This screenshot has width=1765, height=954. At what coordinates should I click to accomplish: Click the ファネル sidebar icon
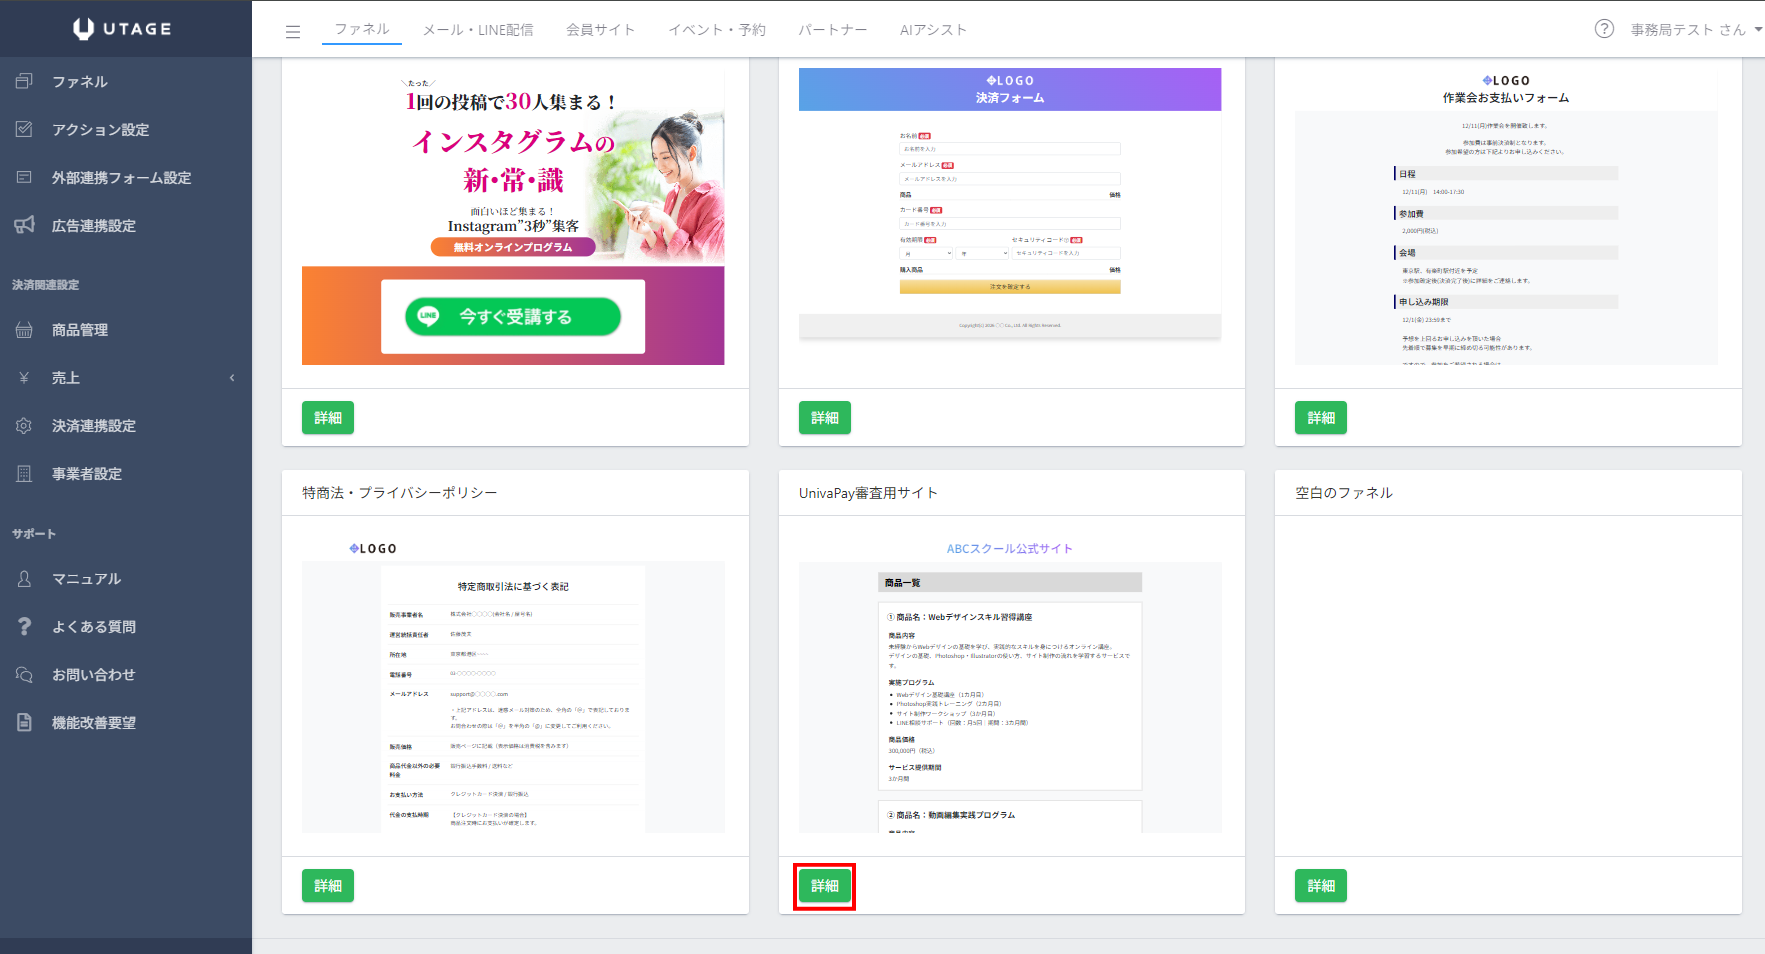pyautogui.click(x=25, y=81)
